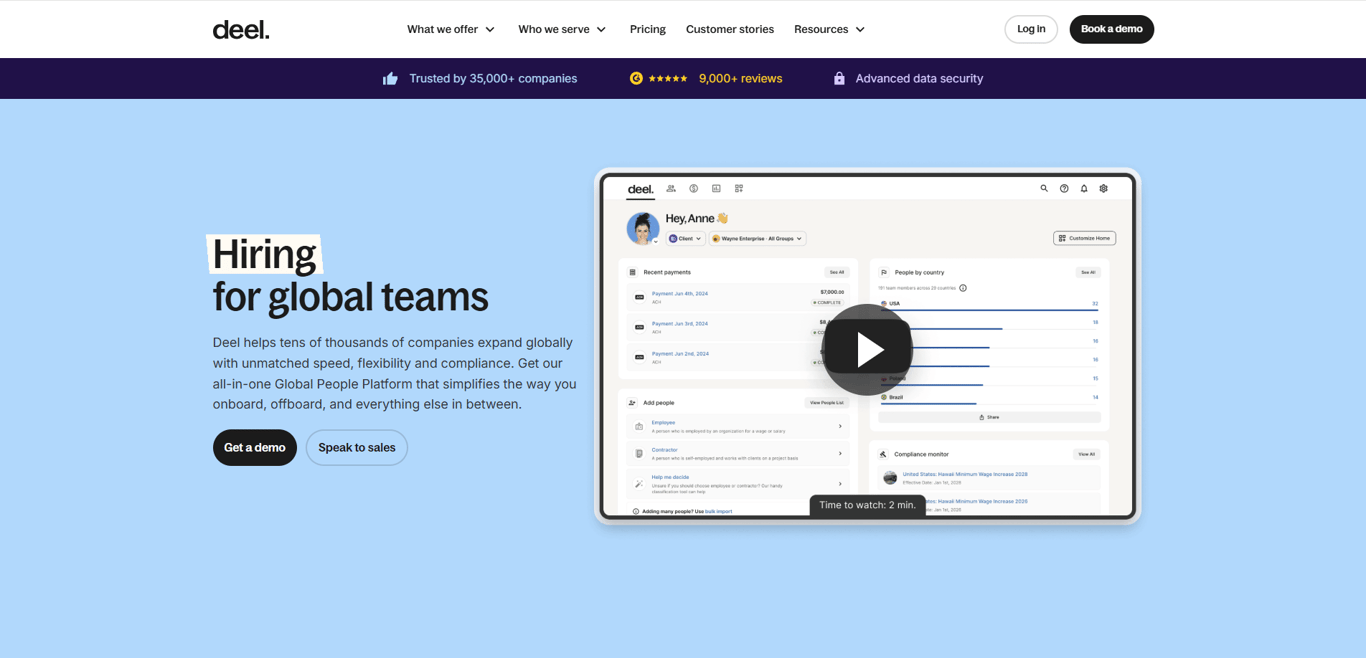The width and height of the screenshot is (1366, 658).
Task: Click the Book a demo button
Action: click(x=1112, y=29)
